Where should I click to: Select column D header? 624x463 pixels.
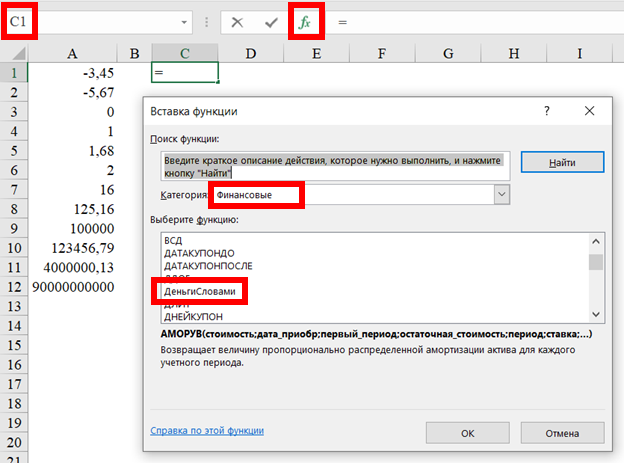[x=251, y=53]
